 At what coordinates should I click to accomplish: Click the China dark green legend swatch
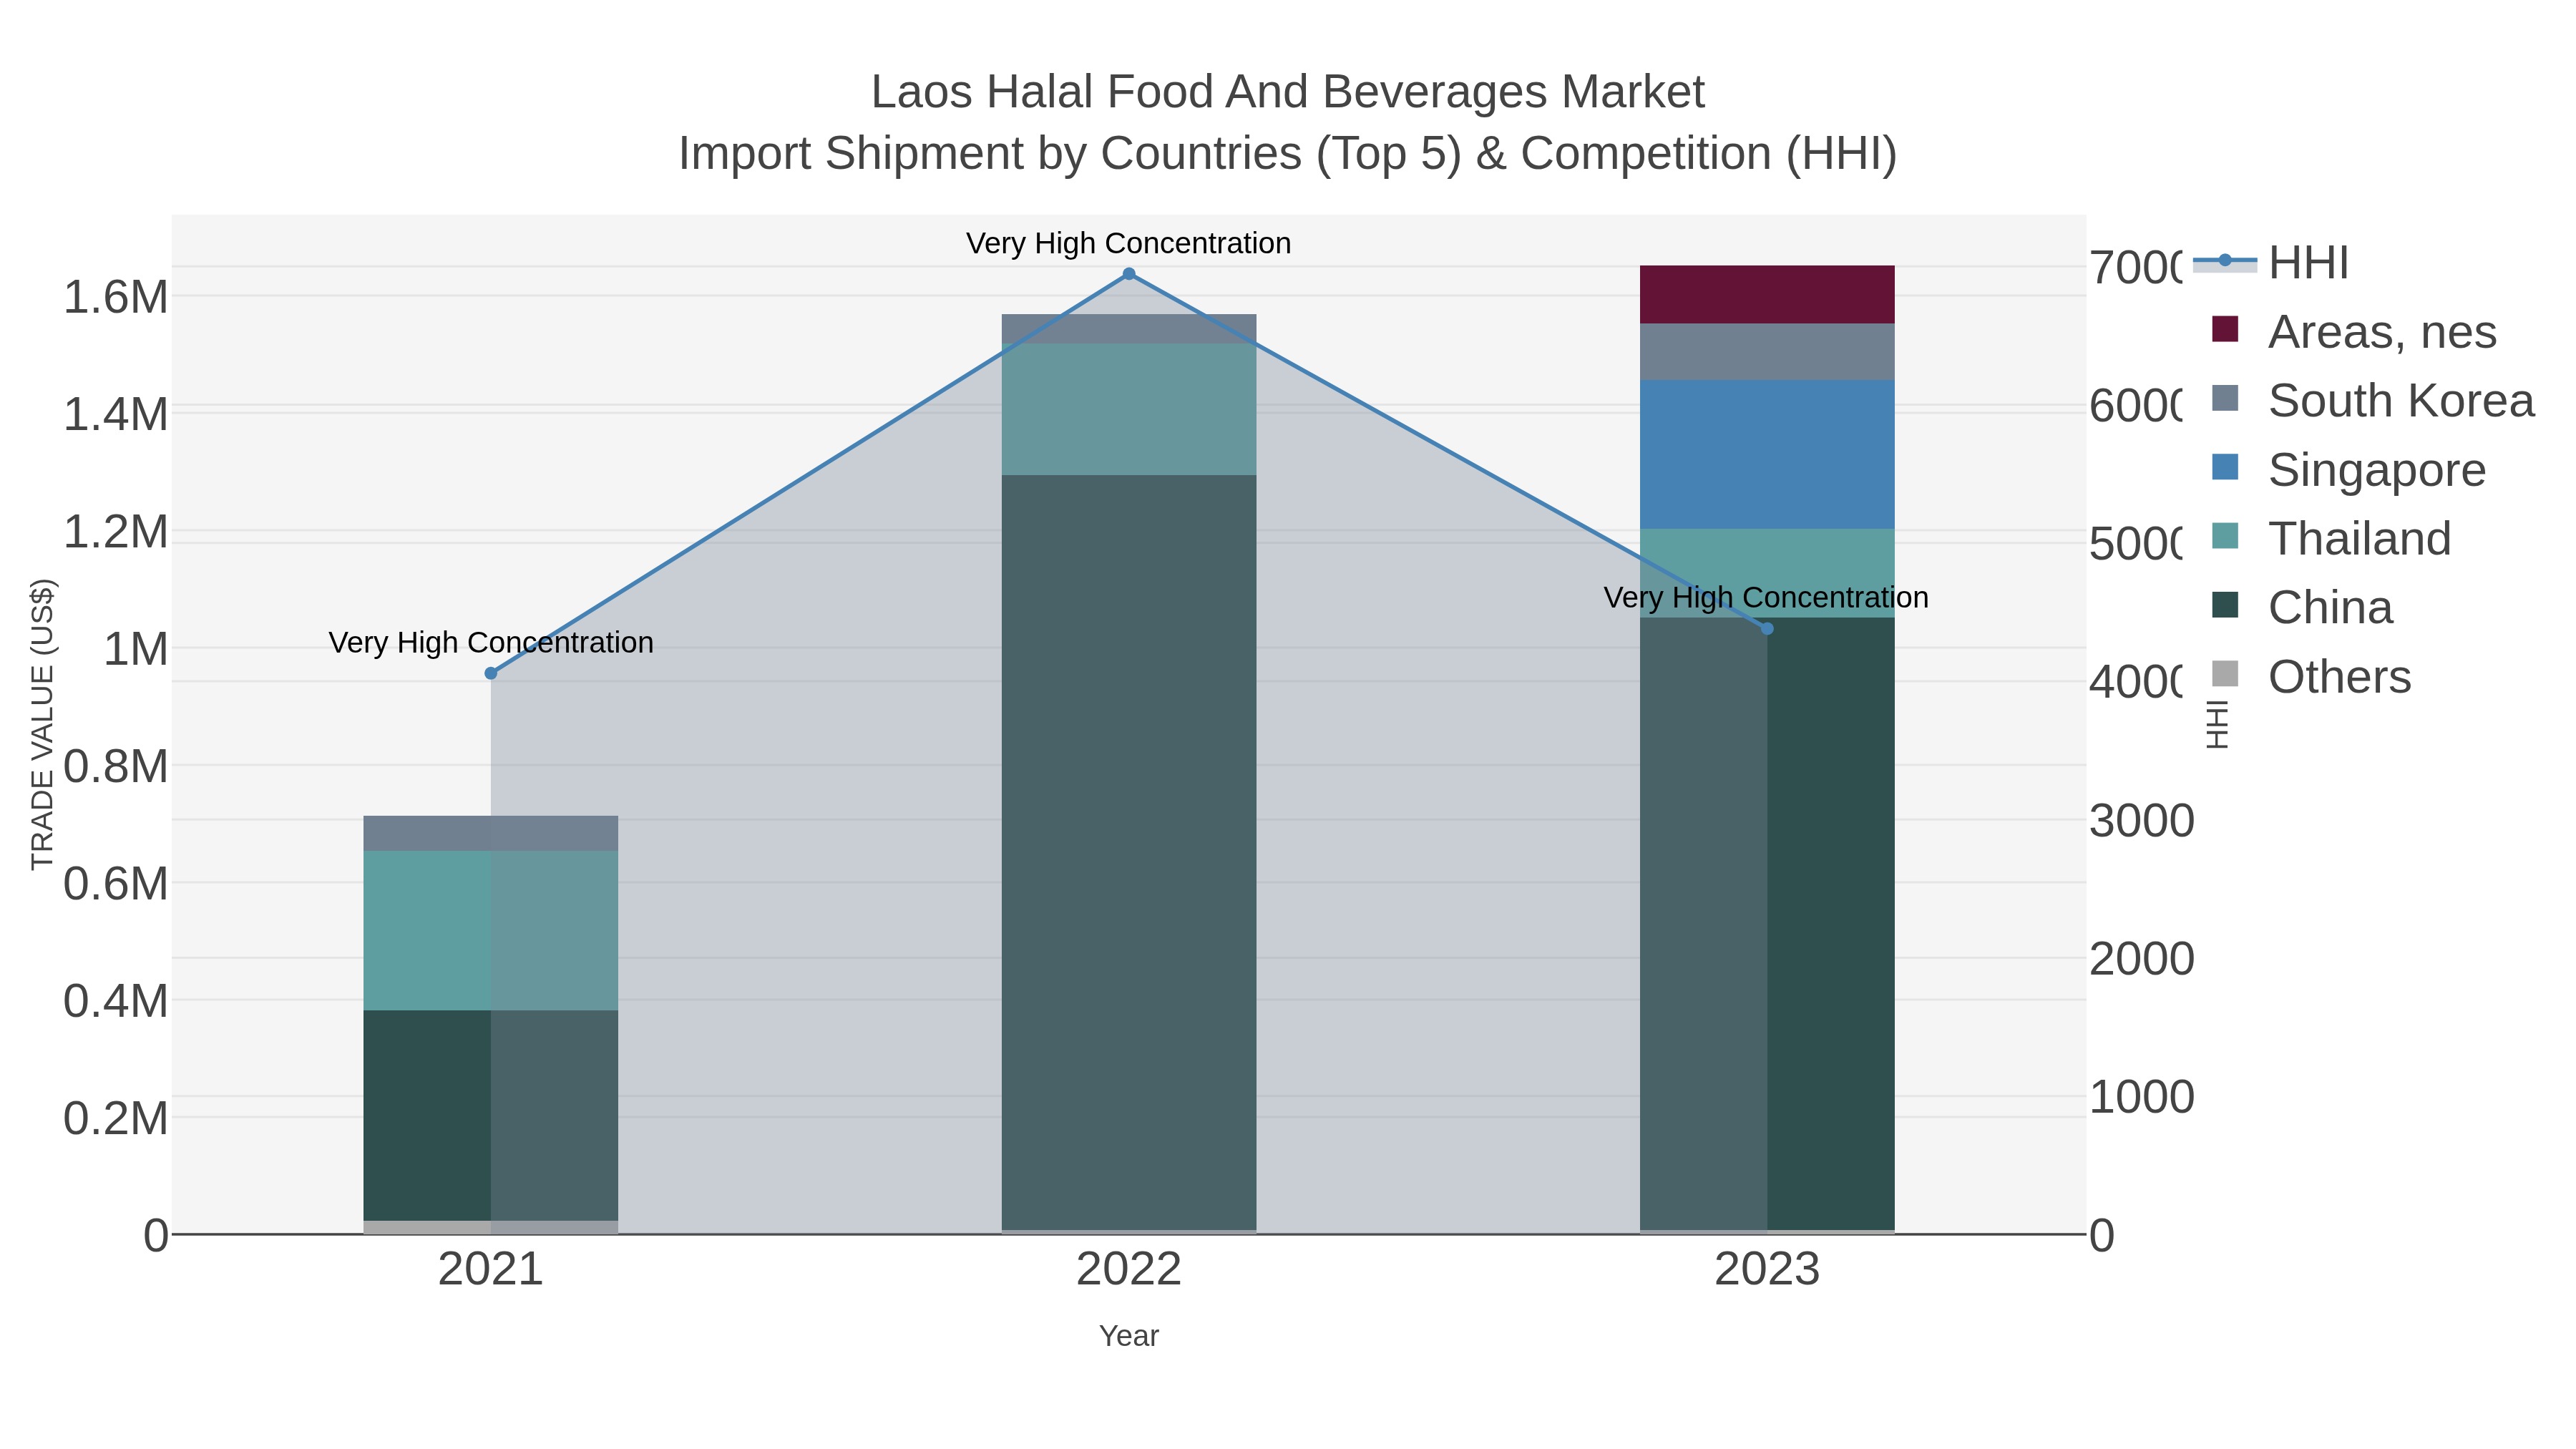coord(2225,605)
